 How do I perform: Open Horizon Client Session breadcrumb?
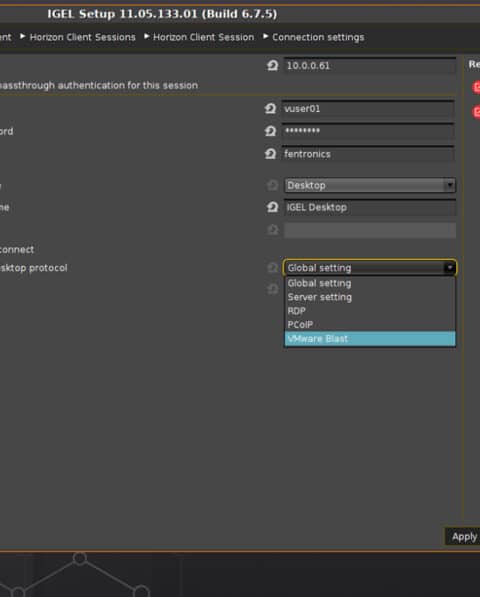[203, 37]
